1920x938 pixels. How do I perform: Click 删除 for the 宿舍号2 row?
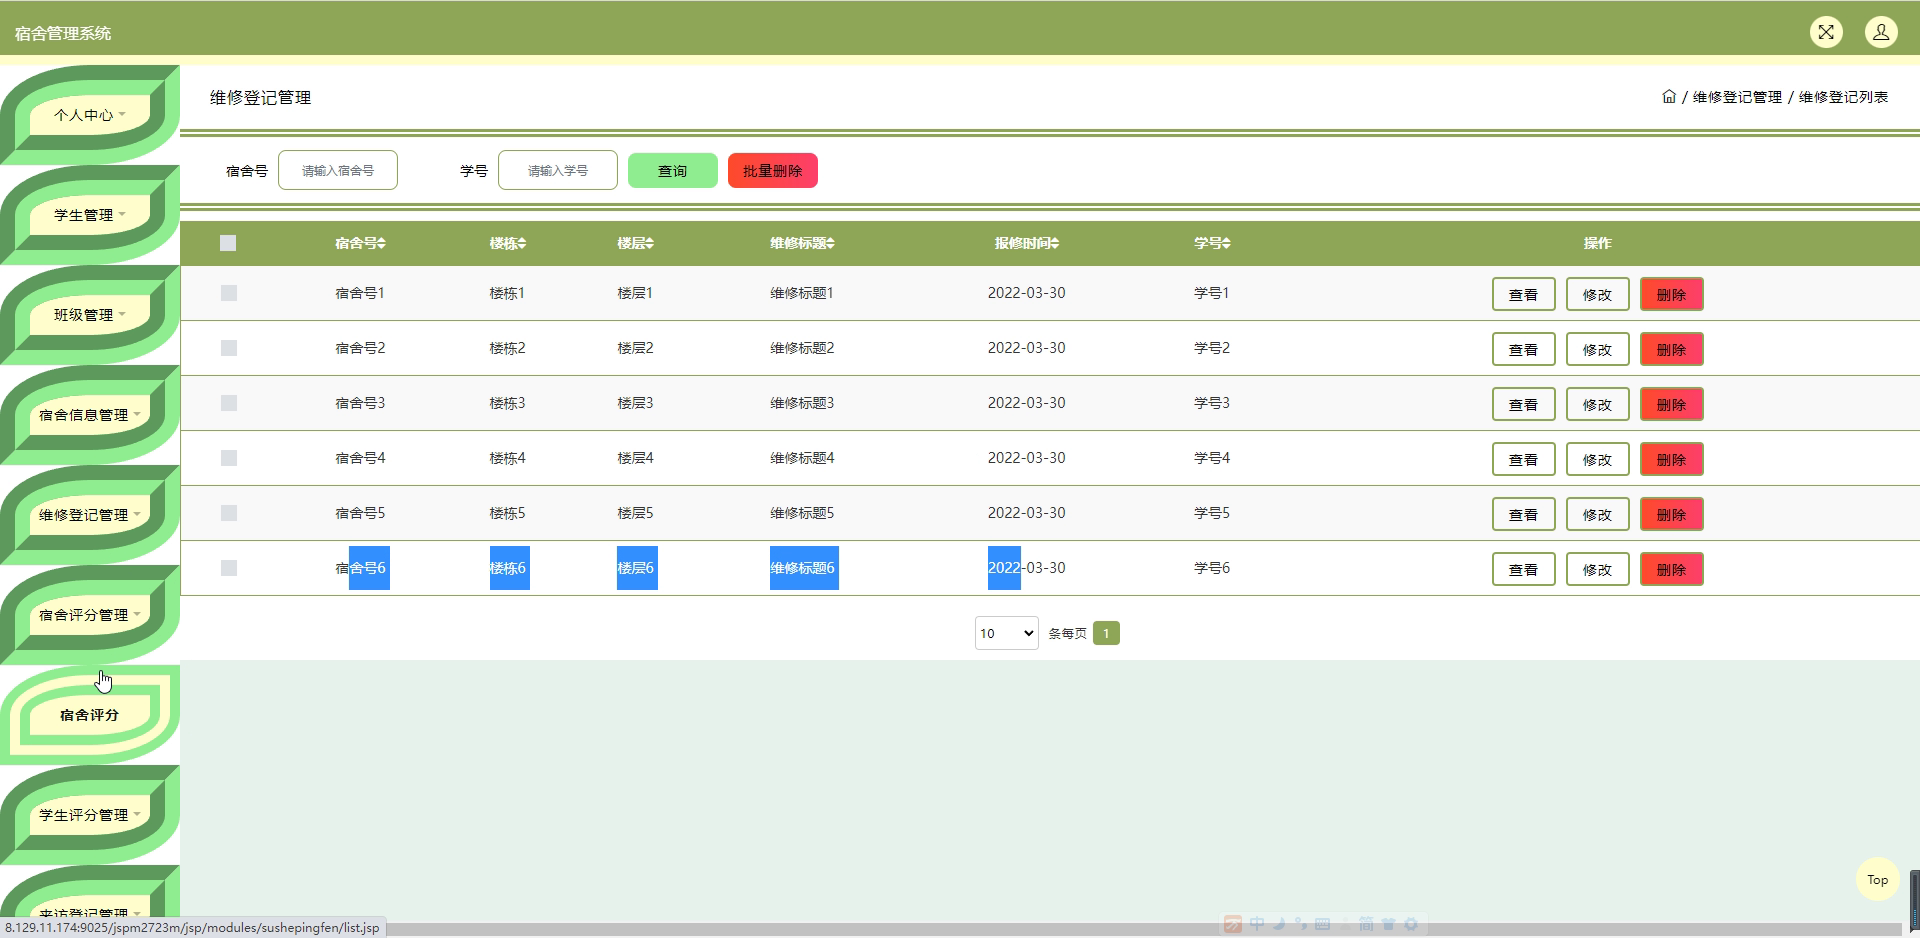(x=1672, y=349)
